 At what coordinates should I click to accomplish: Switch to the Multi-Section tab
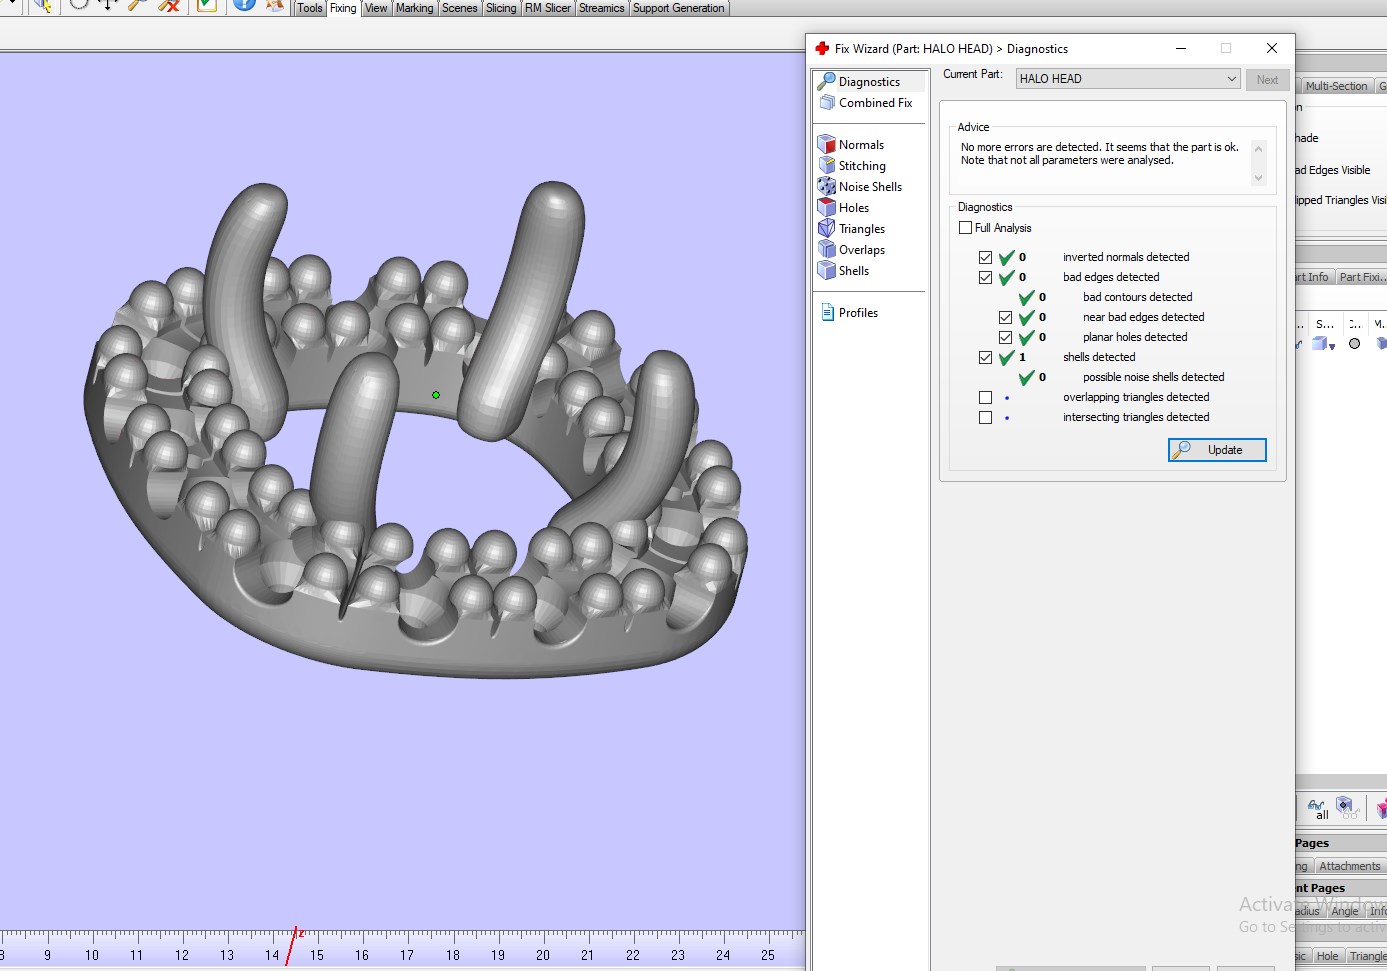coord(1335,86)
